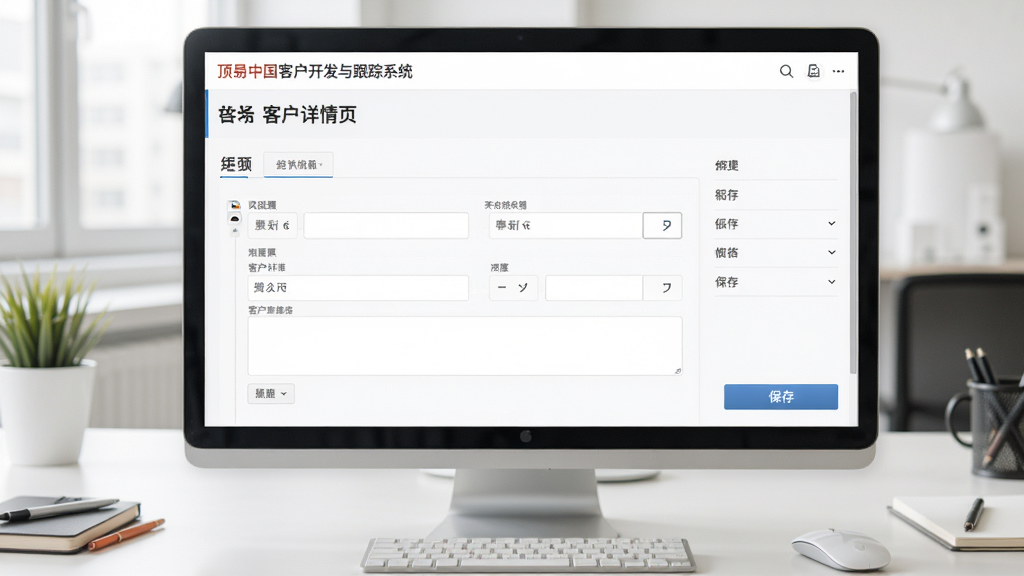This screenshot has width=1024, height=576.
Task: Click the resize grip of the large text area
Action: coord(677,371)
